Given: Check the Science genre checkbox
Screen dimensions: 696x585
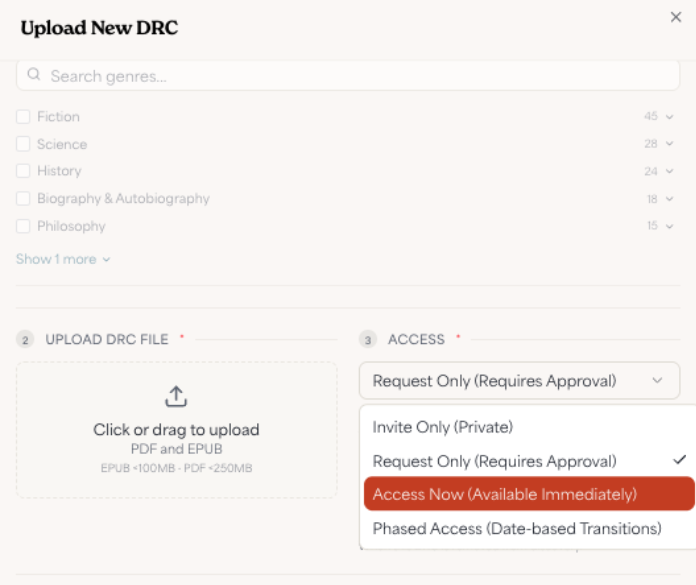Looking at the screenshot, I should pos(23,144).
